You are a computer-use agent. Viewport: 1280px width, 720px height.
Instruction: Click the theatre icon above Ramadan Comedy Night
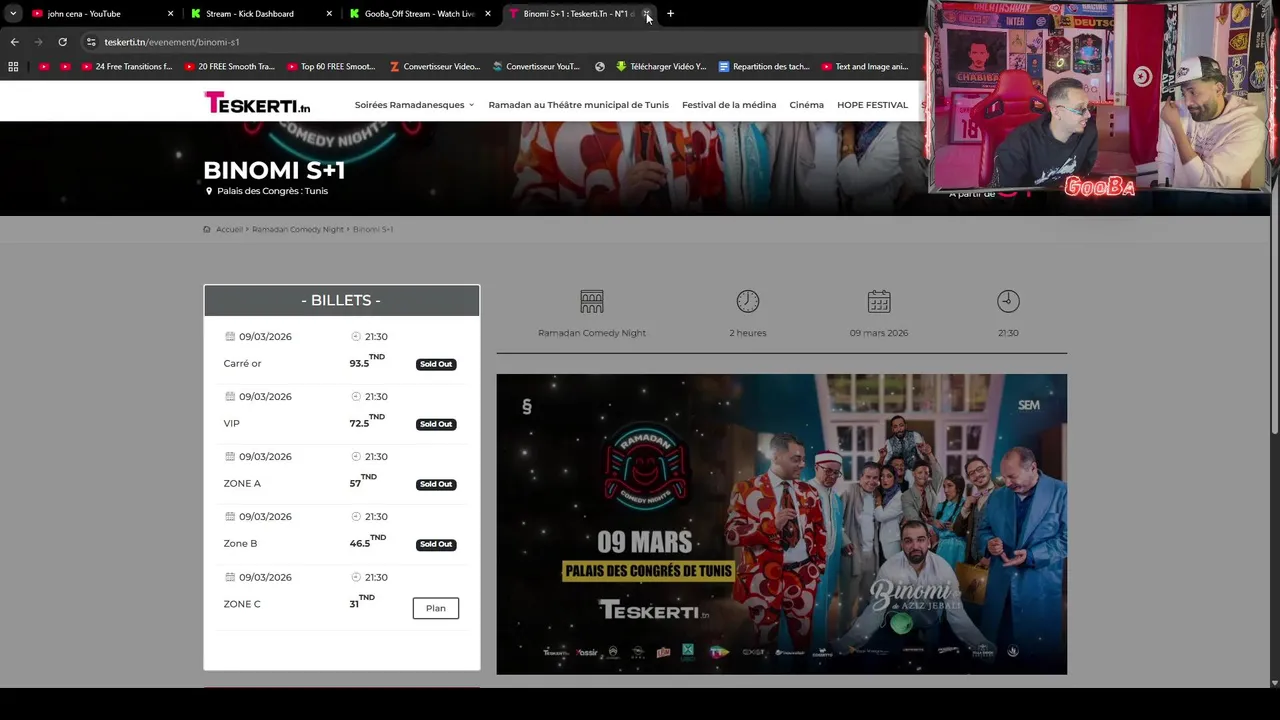pos(592,301)
